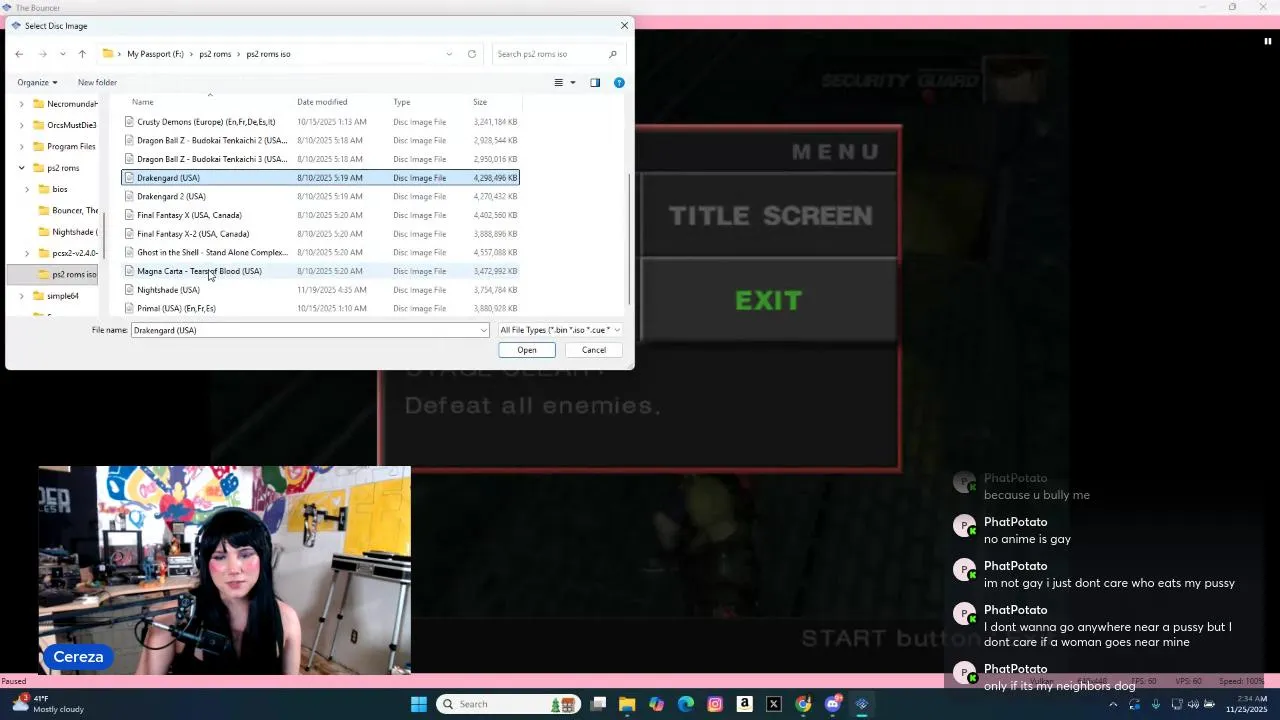Go forward in the file dialog navigation
The height and width of the screenshot is (720, 1280).
point(42,54)
